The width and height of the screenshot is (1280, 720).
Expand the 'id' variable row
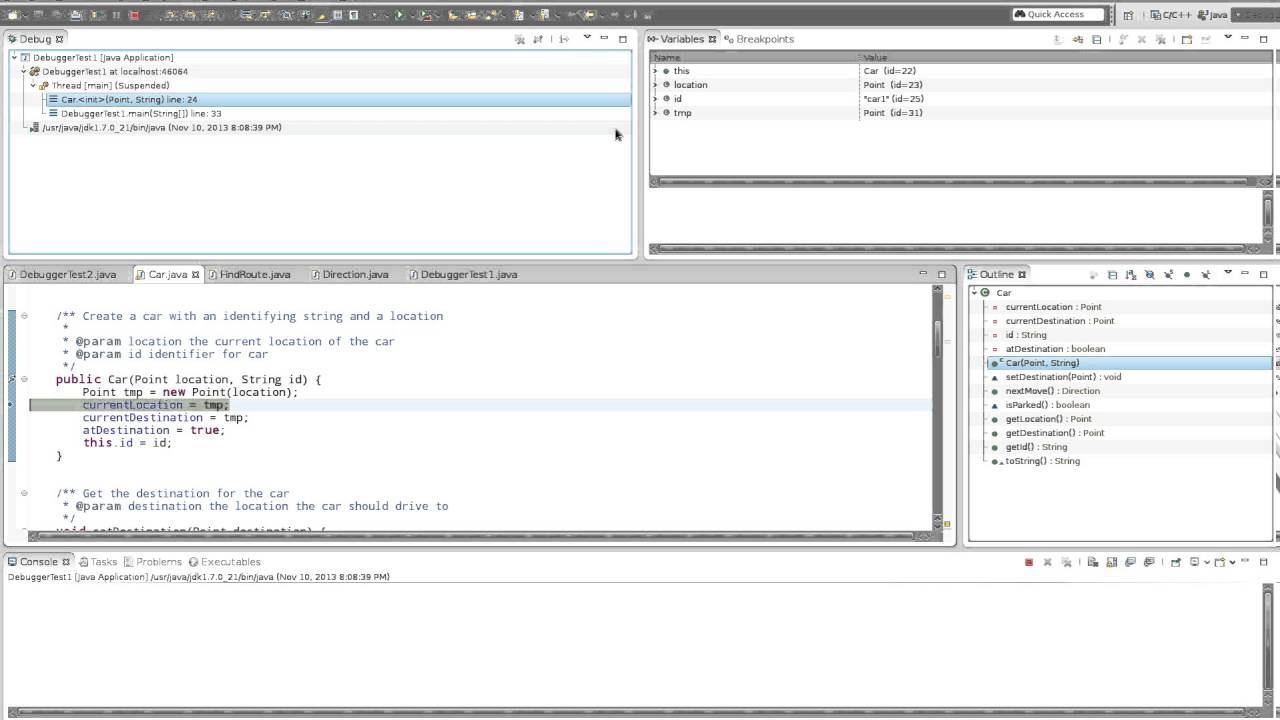pos(656,99)
